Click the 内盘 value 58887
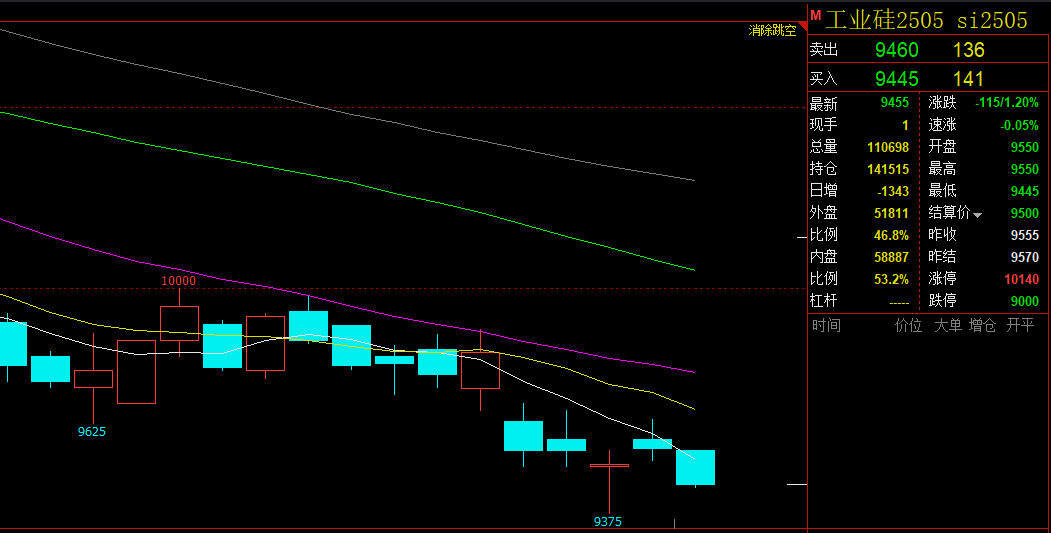Screen dimensions: 1051x533 (x=891, y=257)
